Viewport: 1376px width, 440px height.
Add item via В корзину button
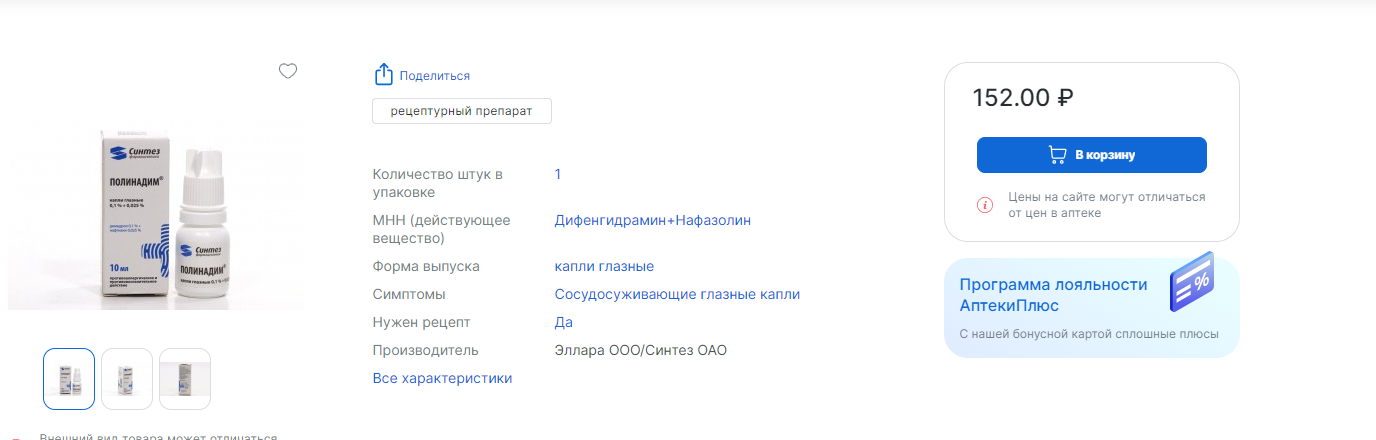1092,155
